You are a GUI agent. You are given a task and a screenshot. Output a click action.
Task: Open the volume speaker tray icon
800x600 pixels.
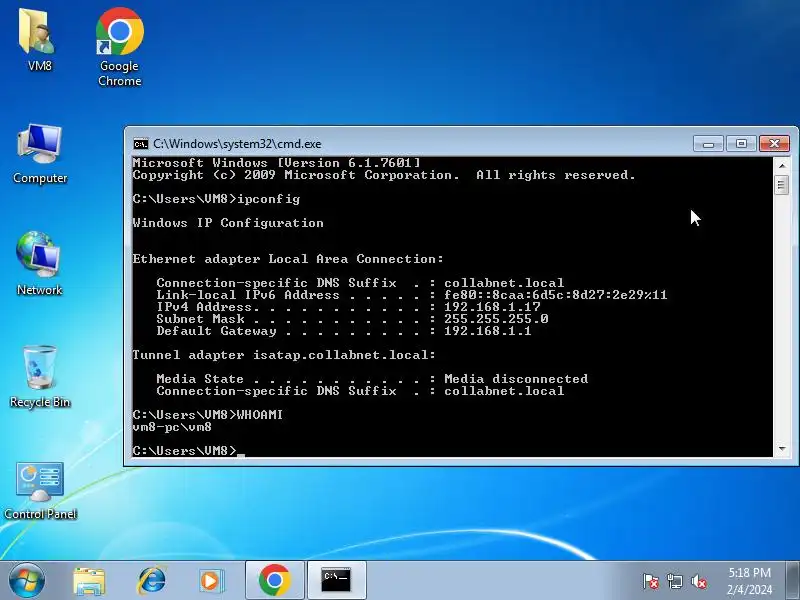click(698, 581)
